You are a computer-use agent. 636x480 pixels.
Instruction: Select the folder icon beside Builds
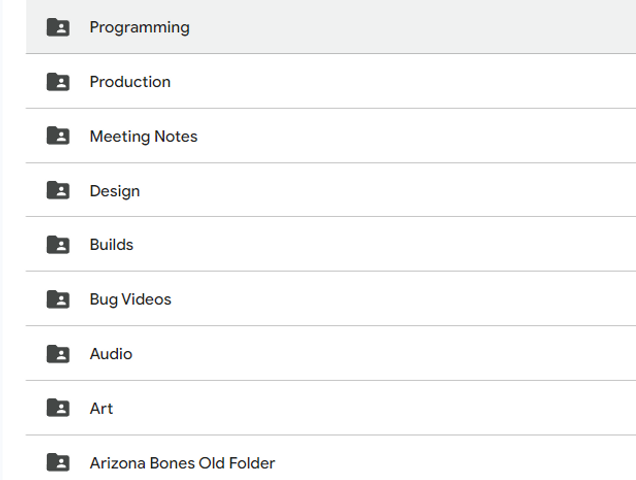coord(58,245)
